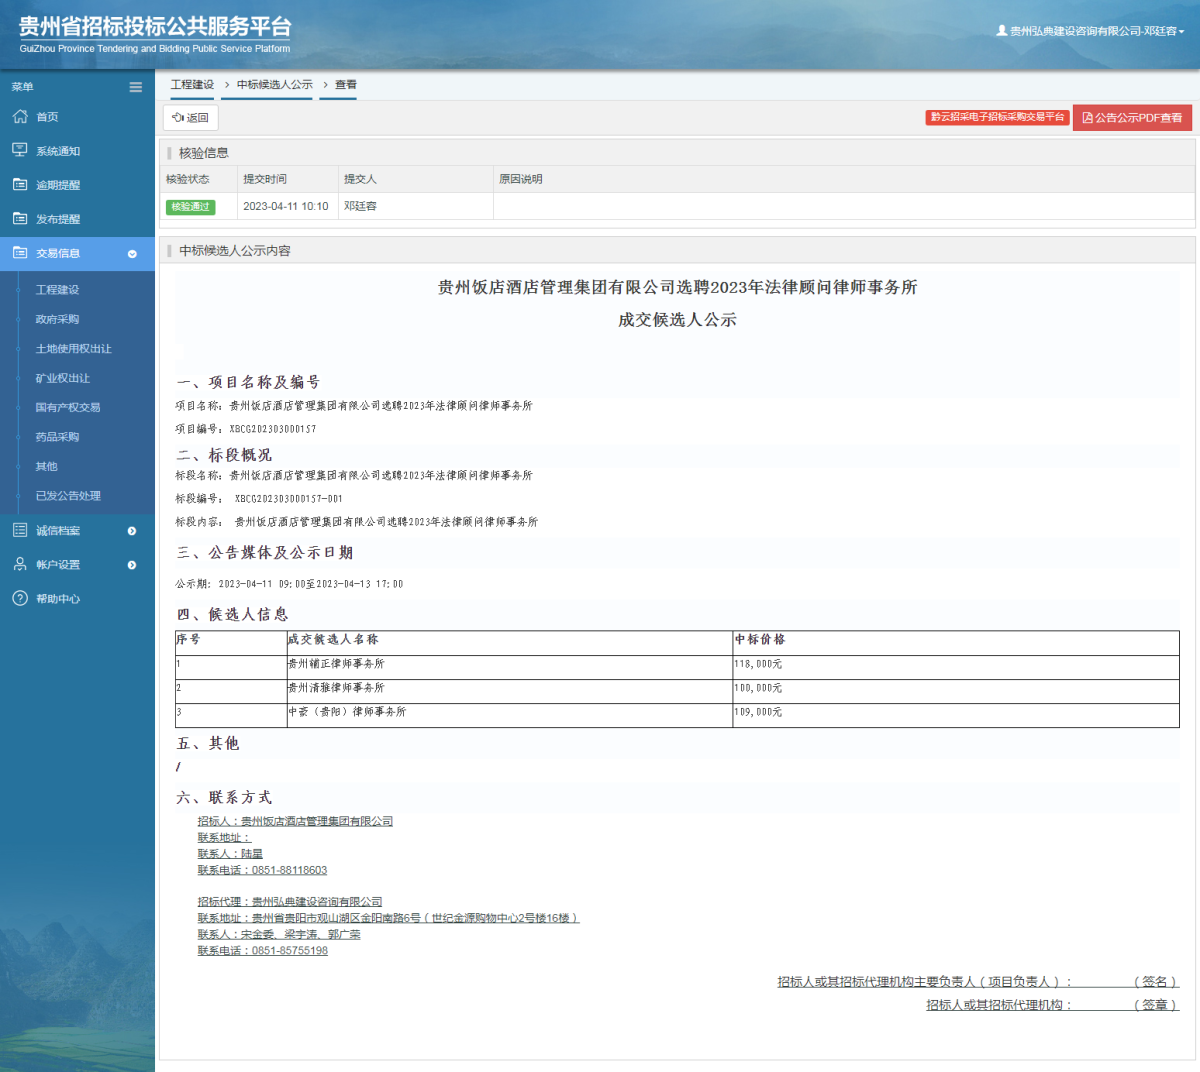
Task: Select 土地使用权出让 submenu item
Action: pyautogui.click(x=73, y=349)
